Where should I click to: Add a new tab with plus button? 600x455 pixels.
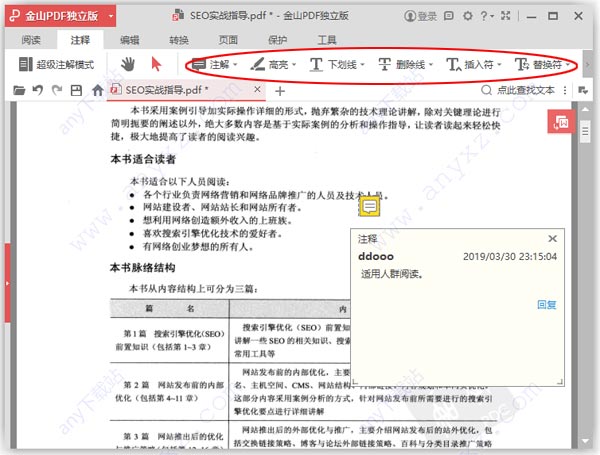coord(280,91)
